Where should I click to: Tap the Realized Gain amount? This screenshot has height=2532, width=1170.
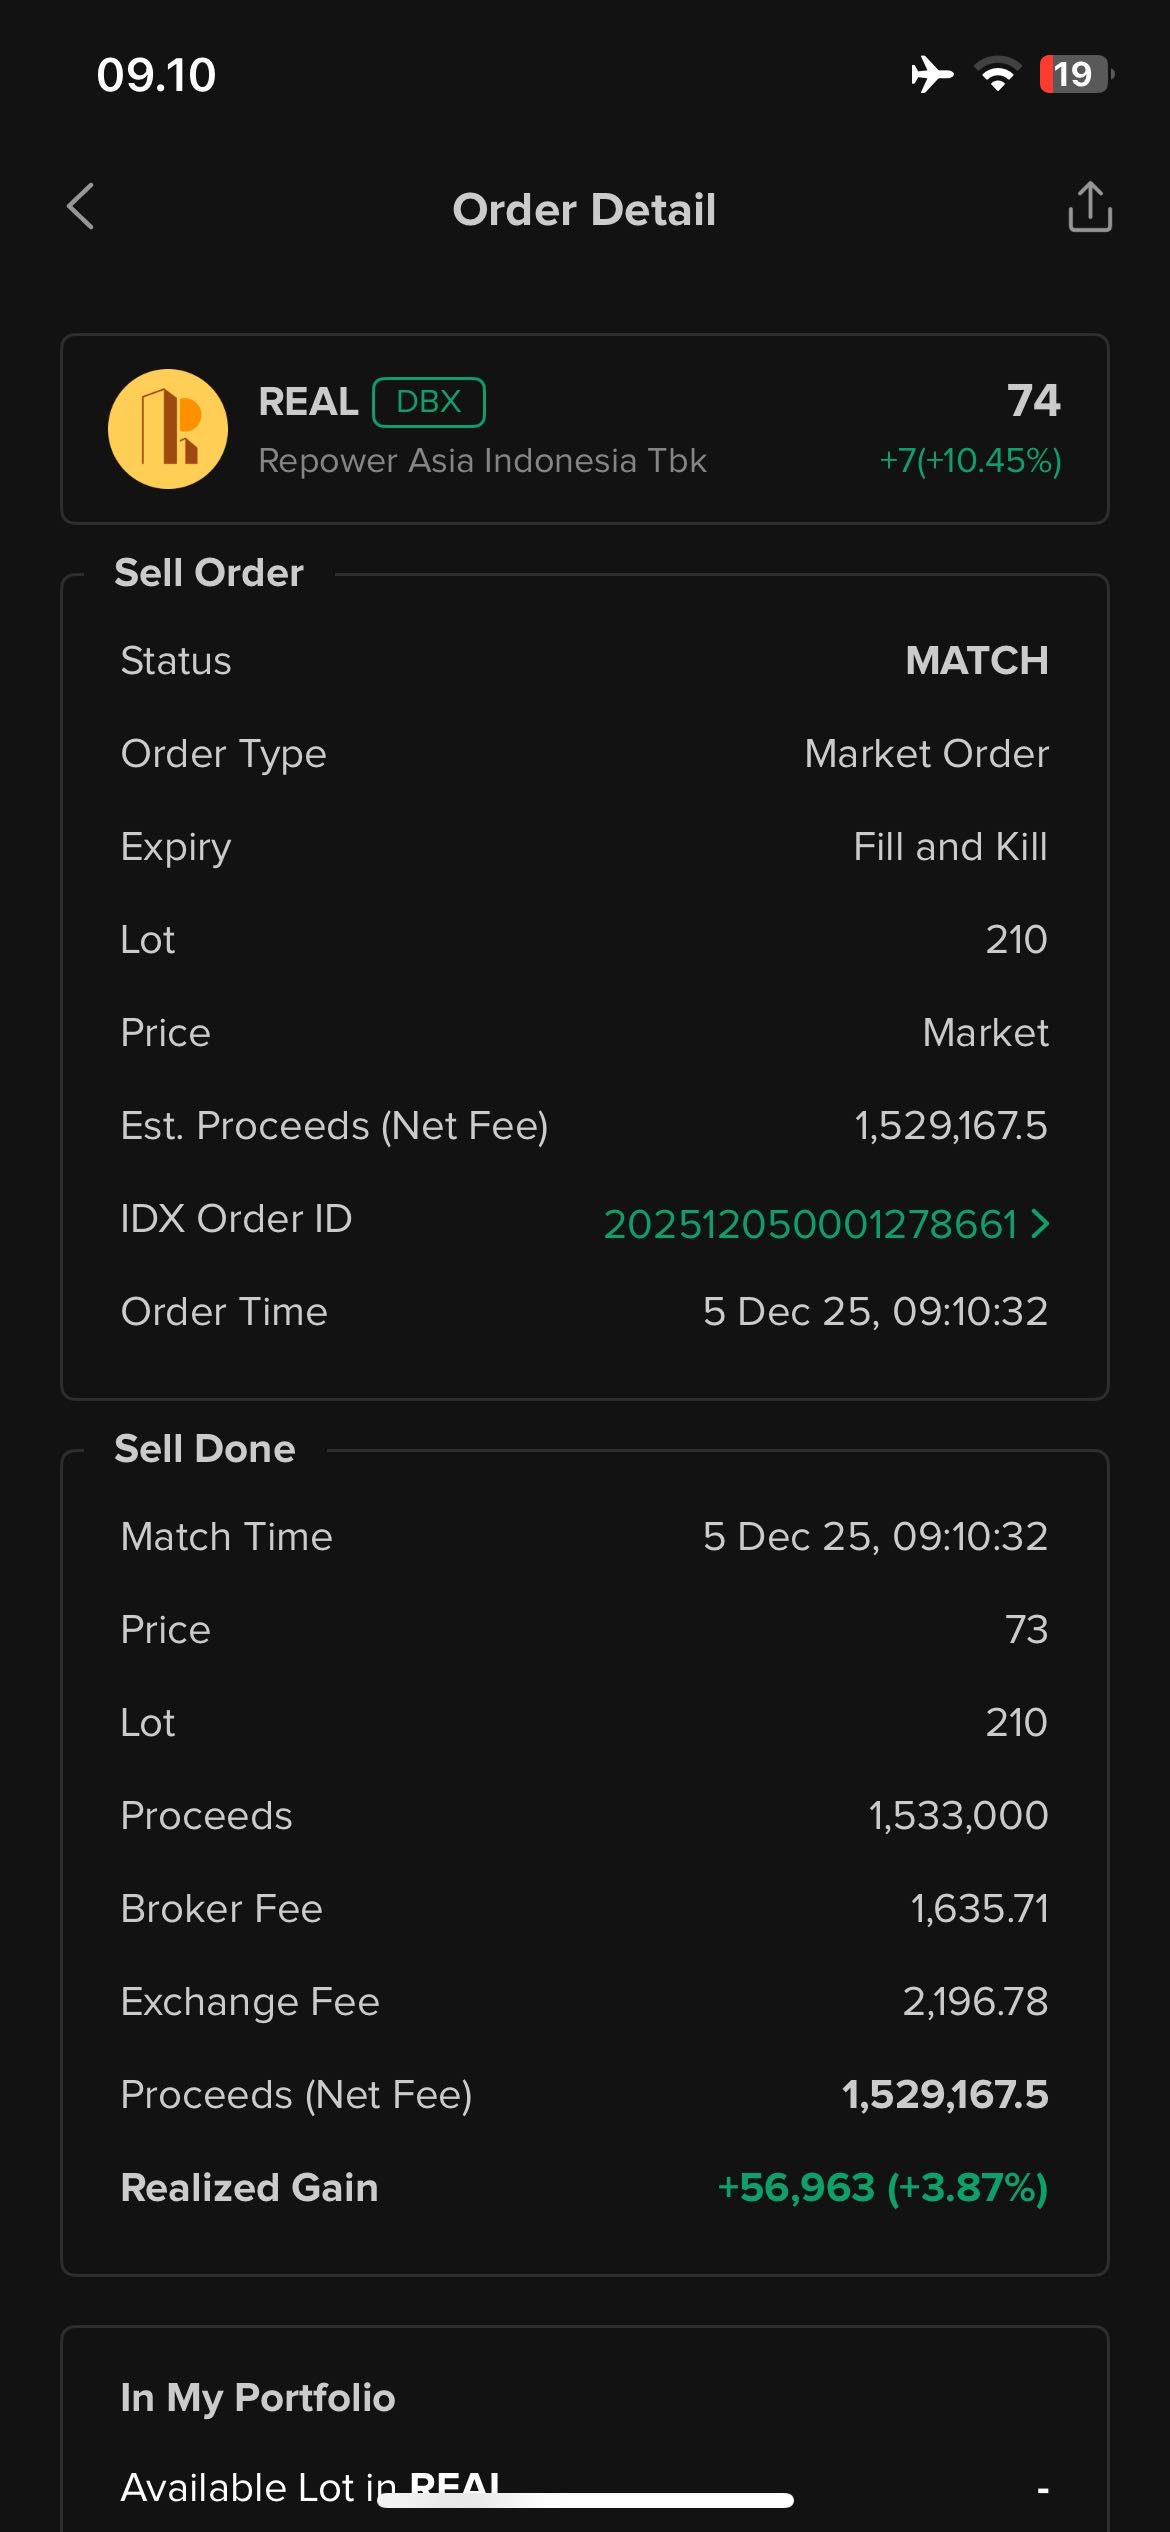[882, 2187]
